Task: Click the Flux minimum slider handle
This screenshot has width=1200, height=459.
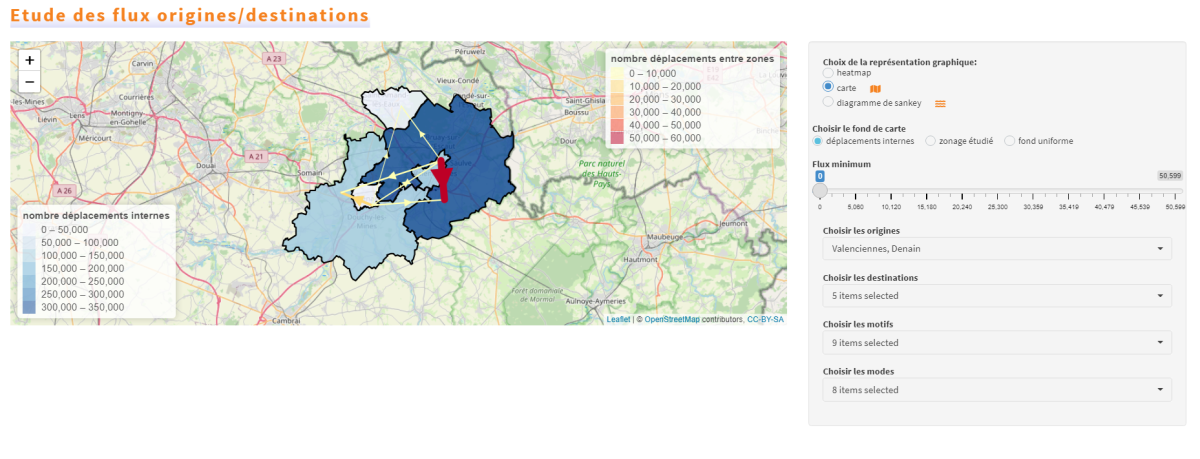Action: click(820, 191)
